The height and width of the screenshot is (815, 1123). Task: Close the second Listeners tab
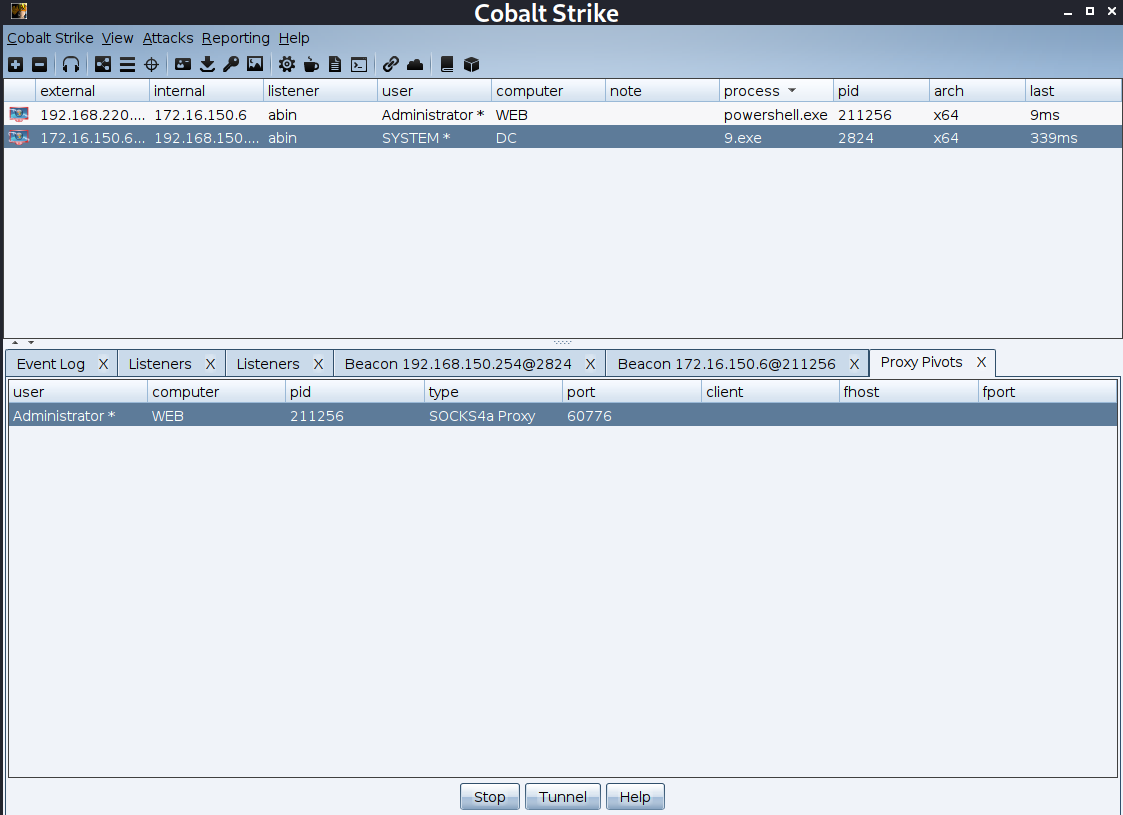(319, 364)
